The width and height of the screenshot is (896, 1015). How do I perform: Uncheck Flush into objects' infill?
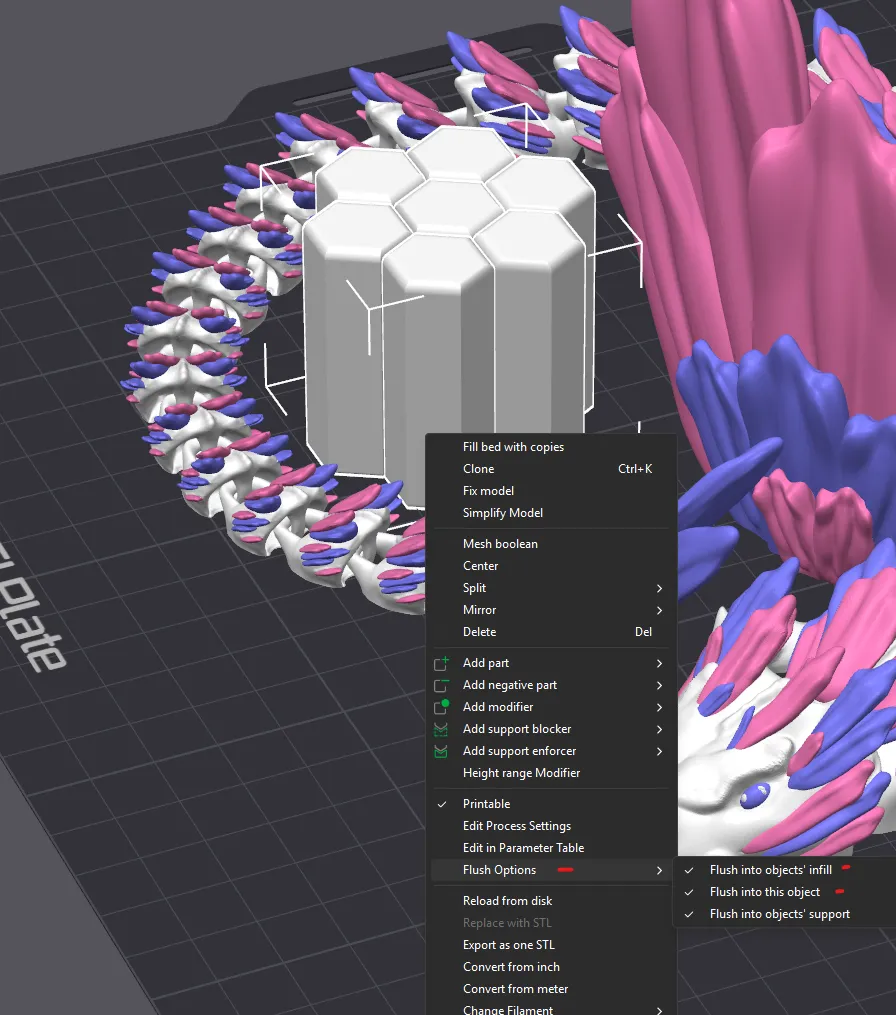[770, 870]
